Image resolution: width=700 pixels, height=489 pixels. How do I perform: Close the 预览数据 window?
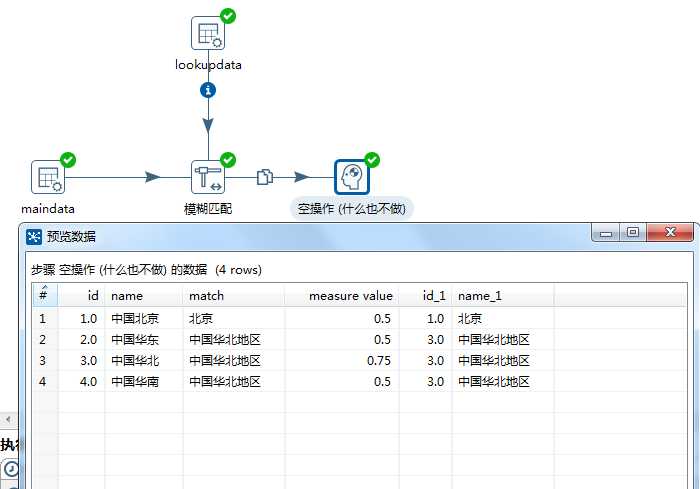(670, 233)
